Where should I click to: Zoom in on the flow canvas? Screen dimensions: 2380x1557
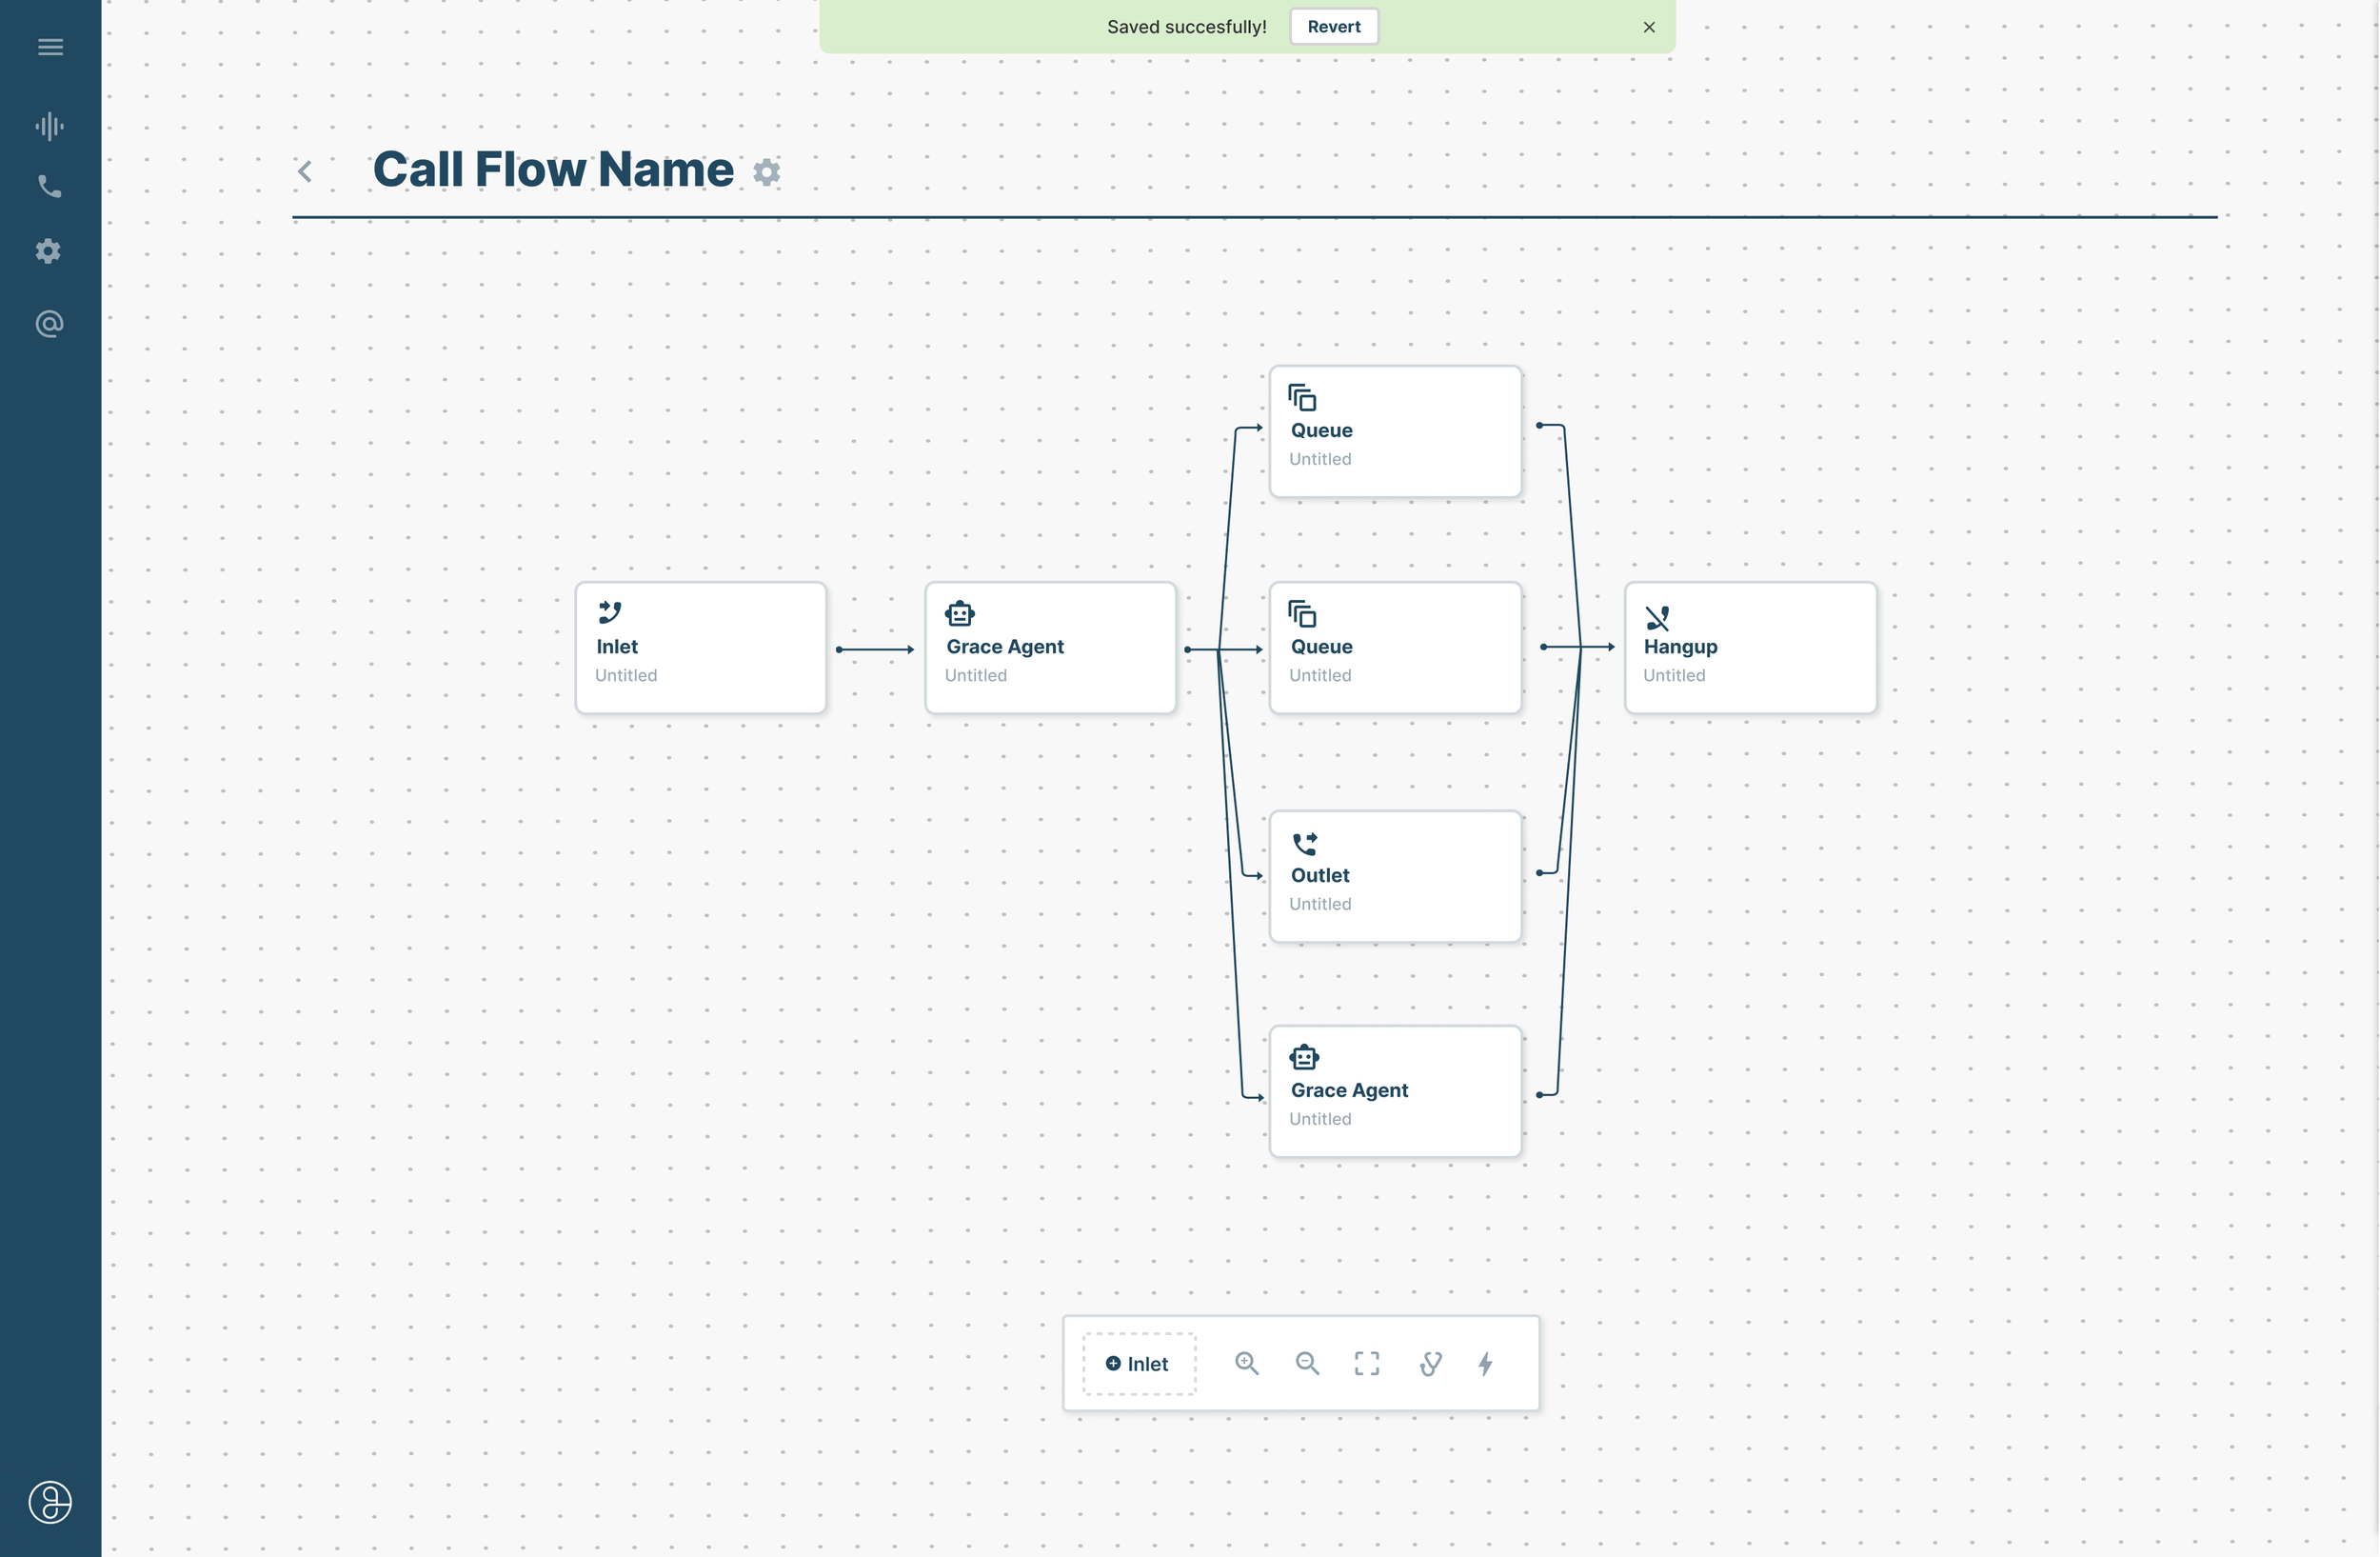pos(1246,1363)
